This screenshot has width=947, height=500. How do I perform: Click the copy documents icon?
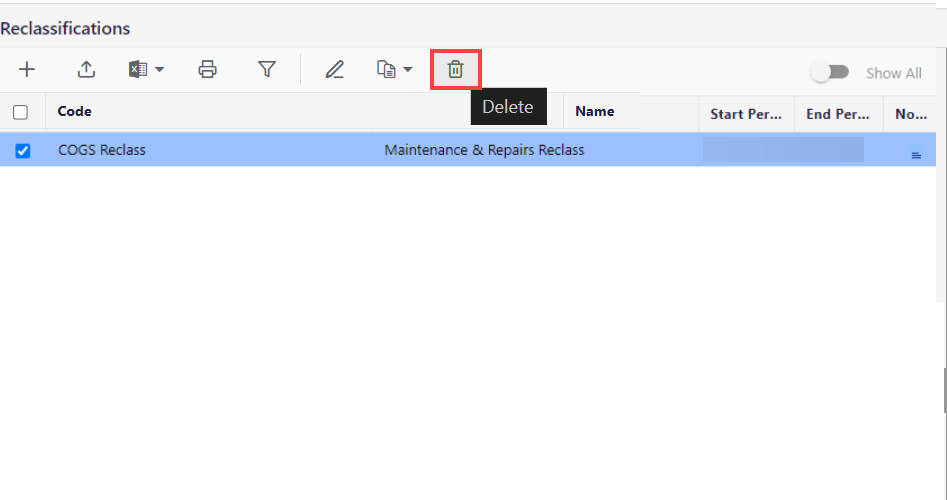point(387,69)
